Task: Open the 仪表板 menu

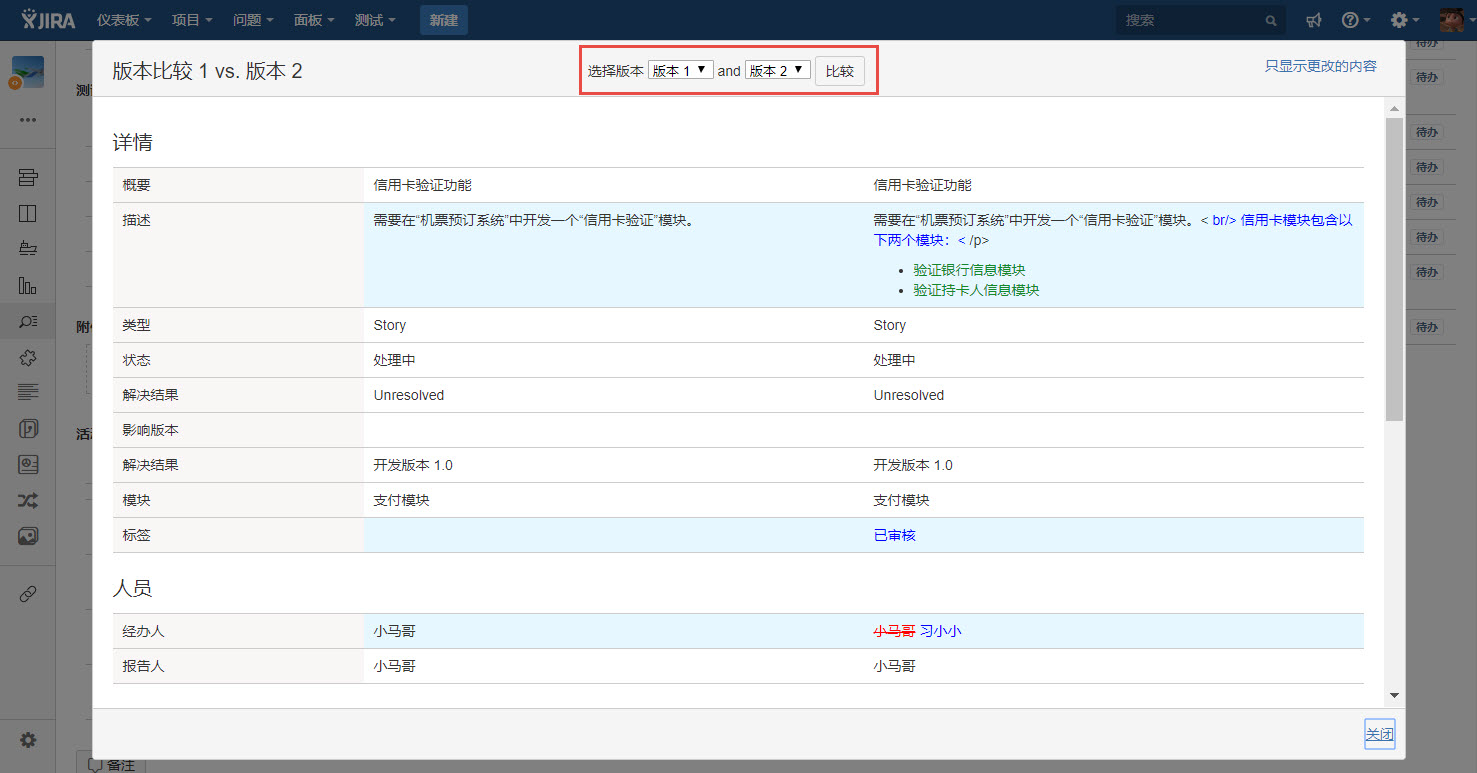Action: 124,20
